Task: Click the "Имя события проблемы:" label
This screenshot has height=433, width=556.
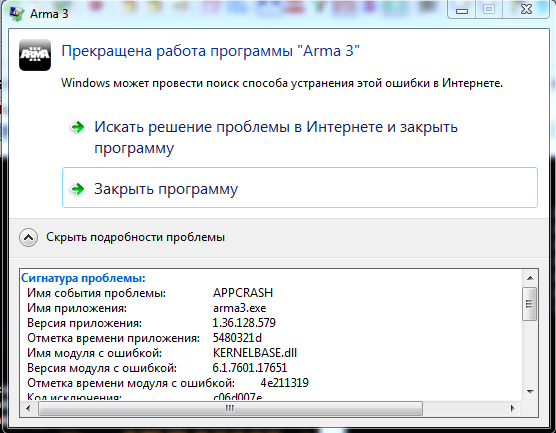Action: coord(96,293)
